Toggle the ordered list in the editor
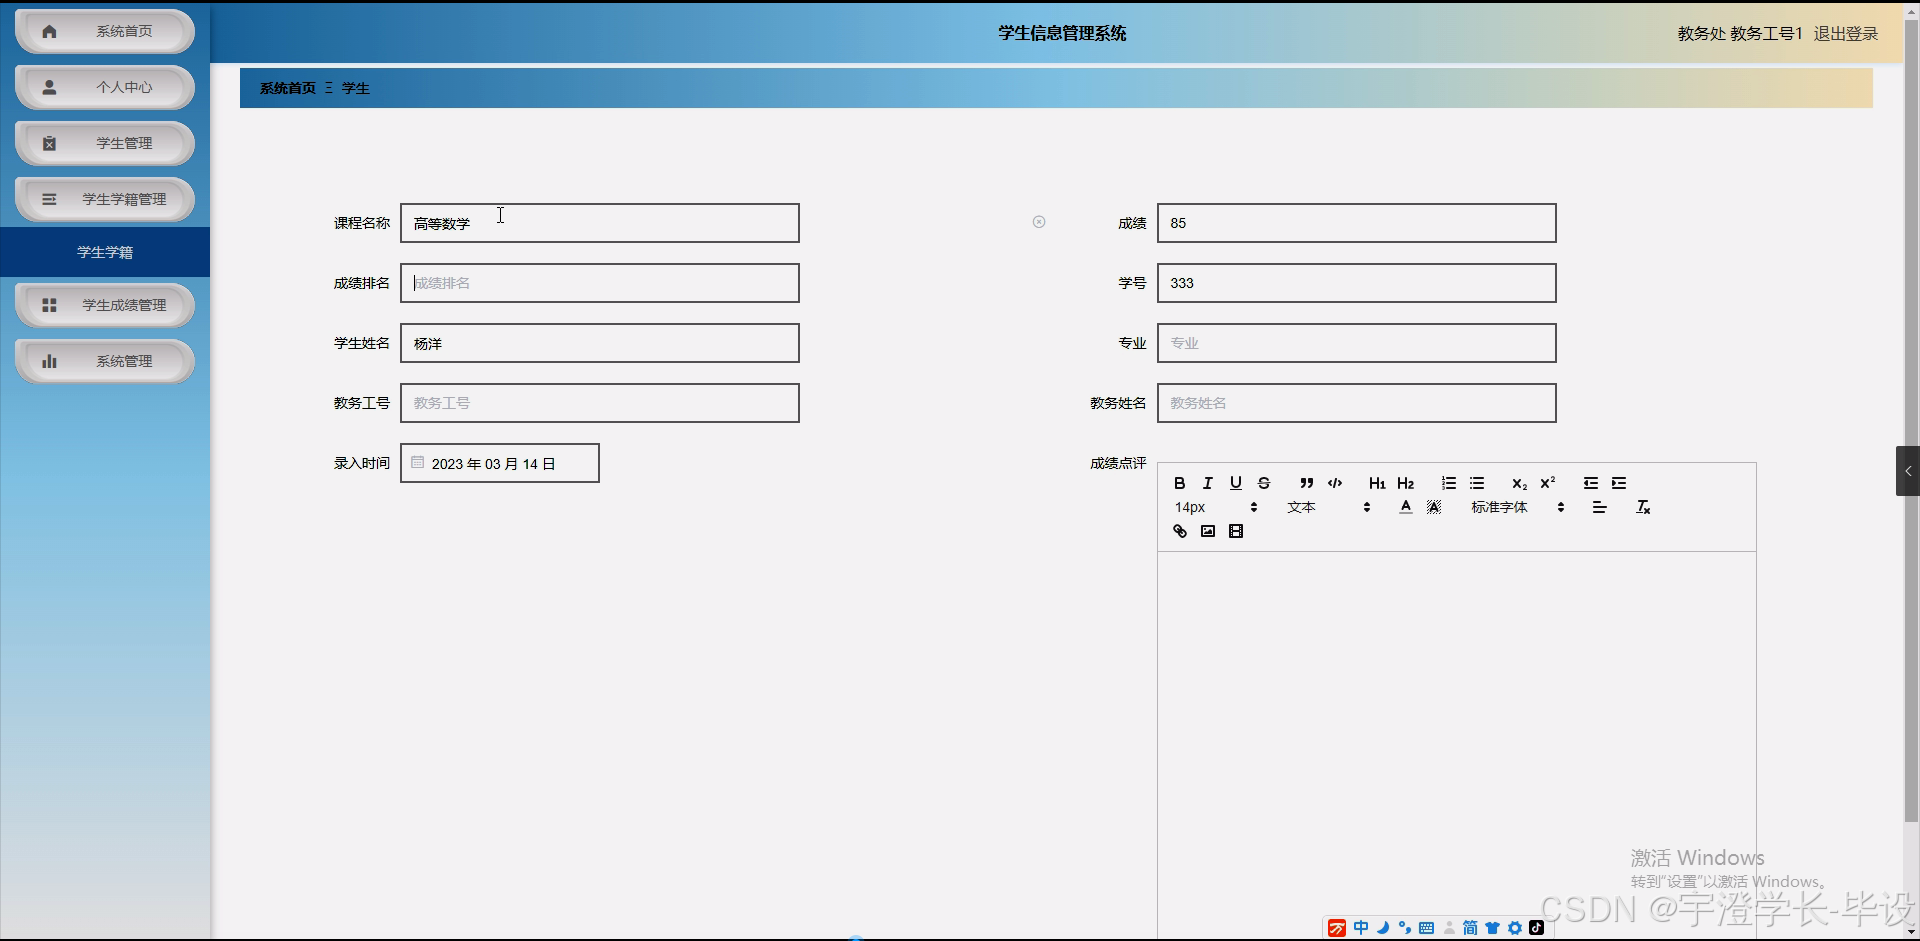Screen dimensions: 1920x941 (x=1448, y=483)
